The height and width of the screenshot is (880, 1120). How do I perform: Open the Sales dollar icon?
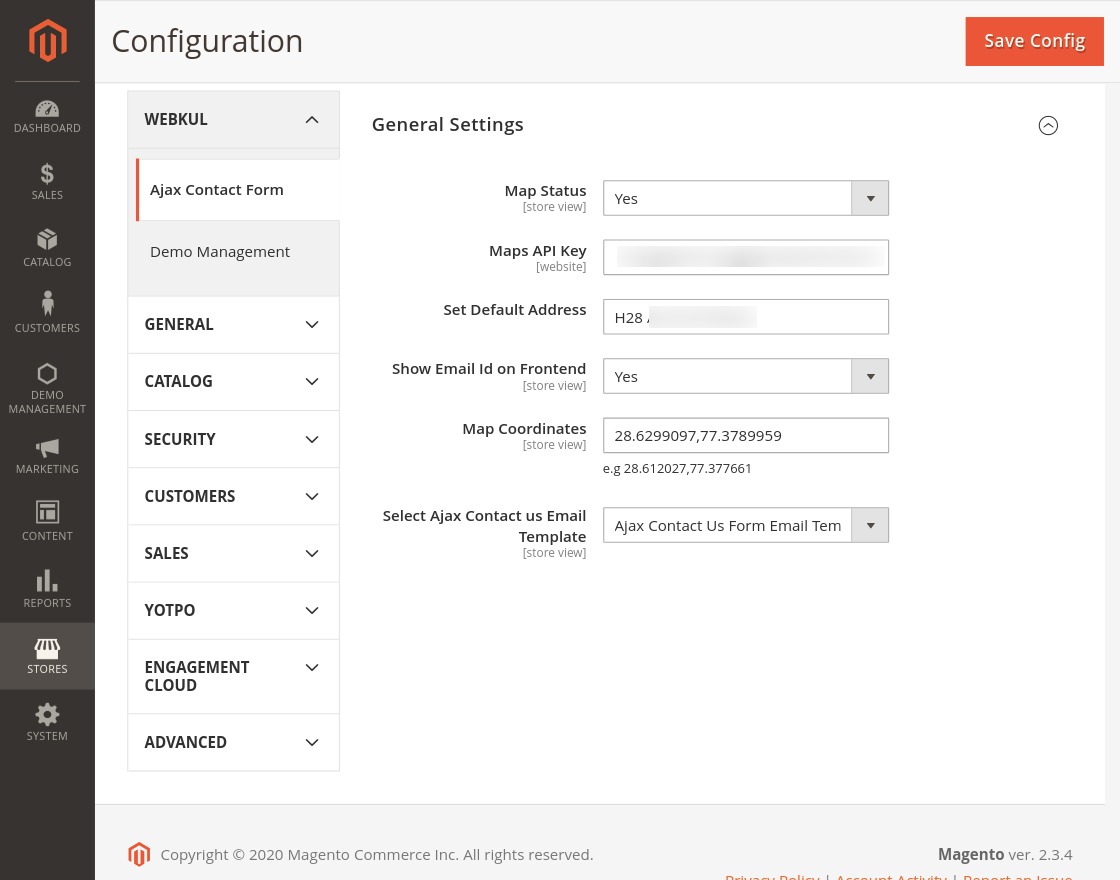(47, 174)
